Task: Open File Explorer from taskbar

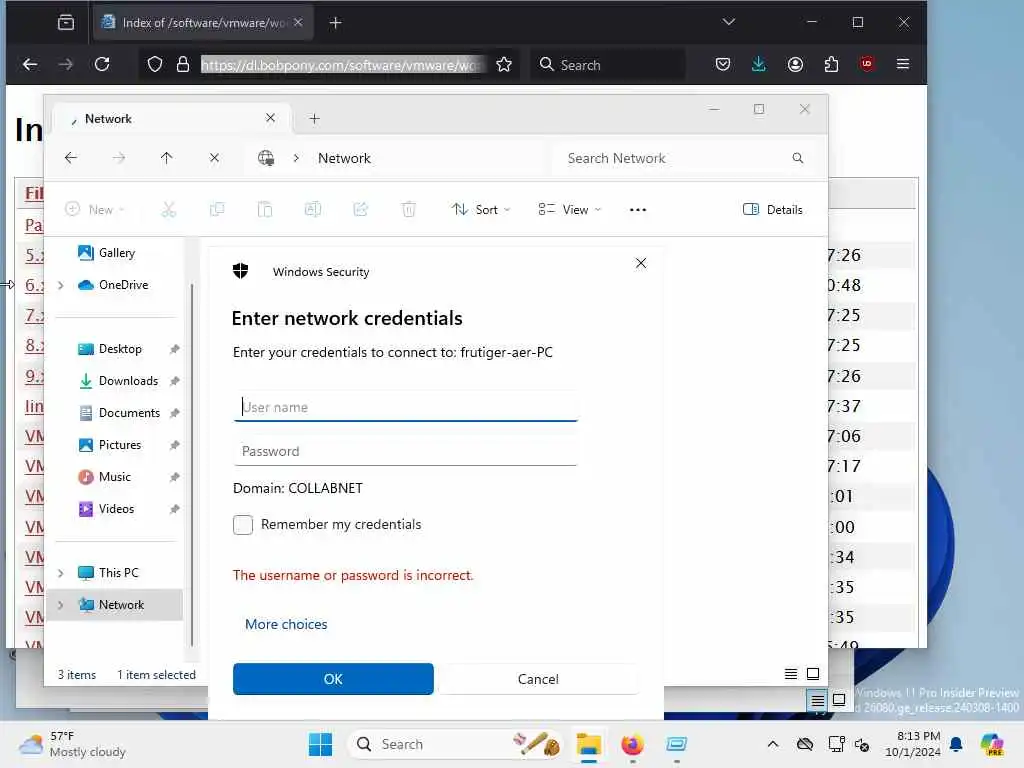Action: click(588, 744)
